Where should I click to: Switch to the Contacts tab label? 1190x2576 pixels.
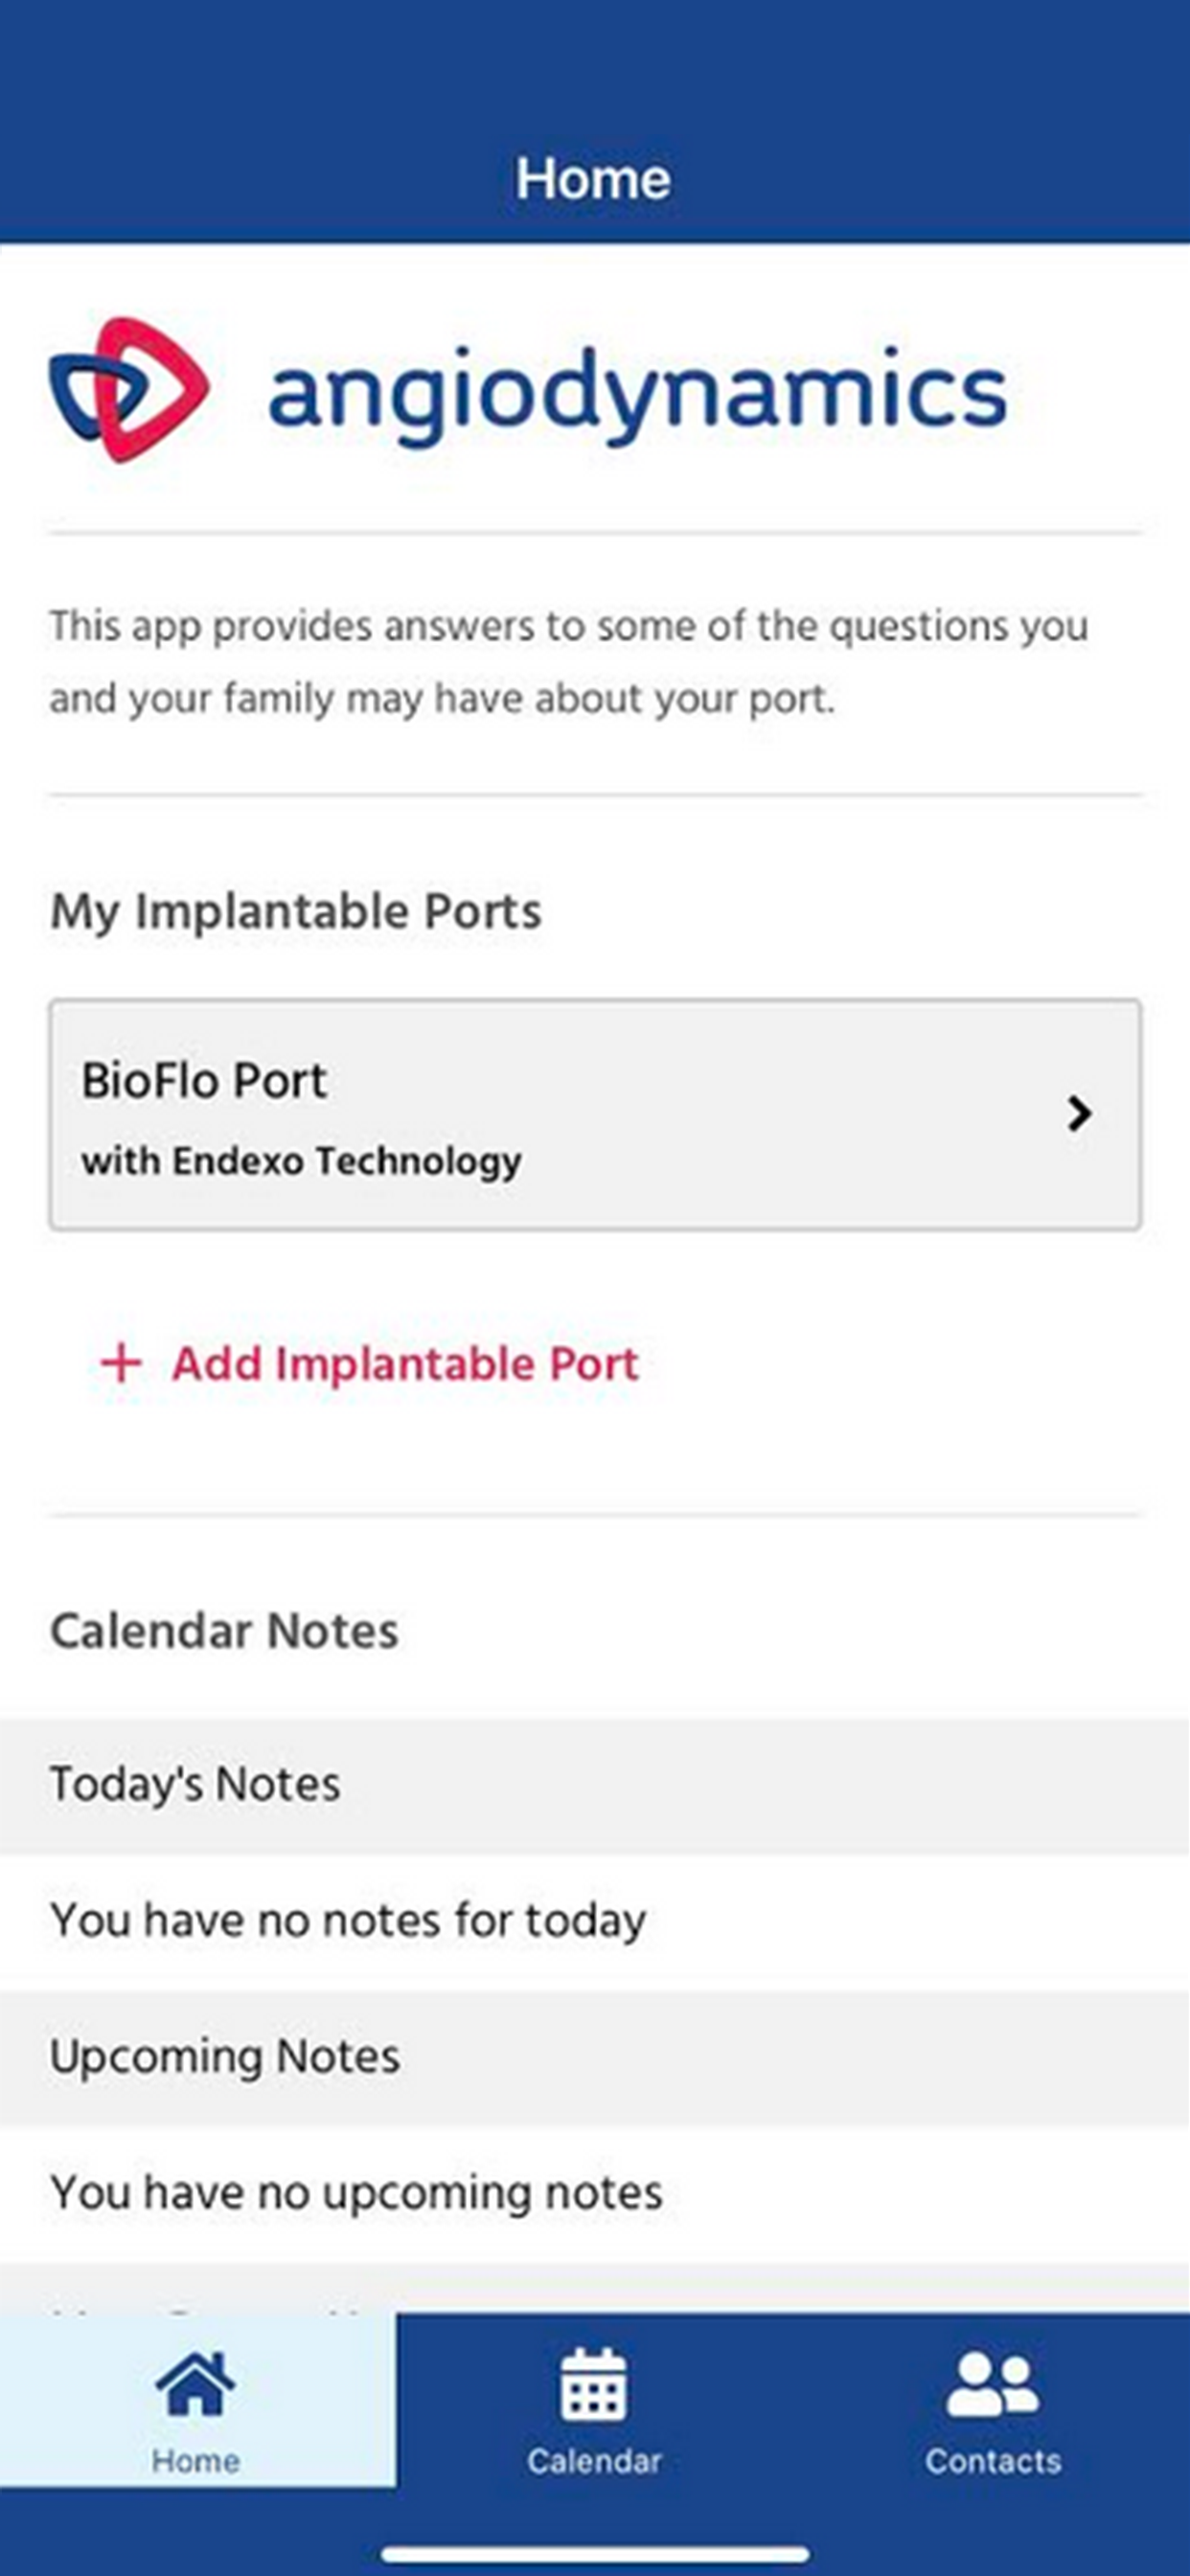[x=992, y=2461]
